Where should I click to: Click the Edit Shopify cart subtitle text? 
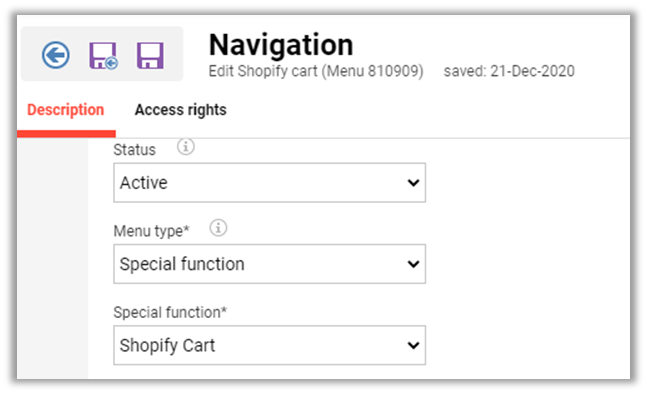[x=316, y=71]
